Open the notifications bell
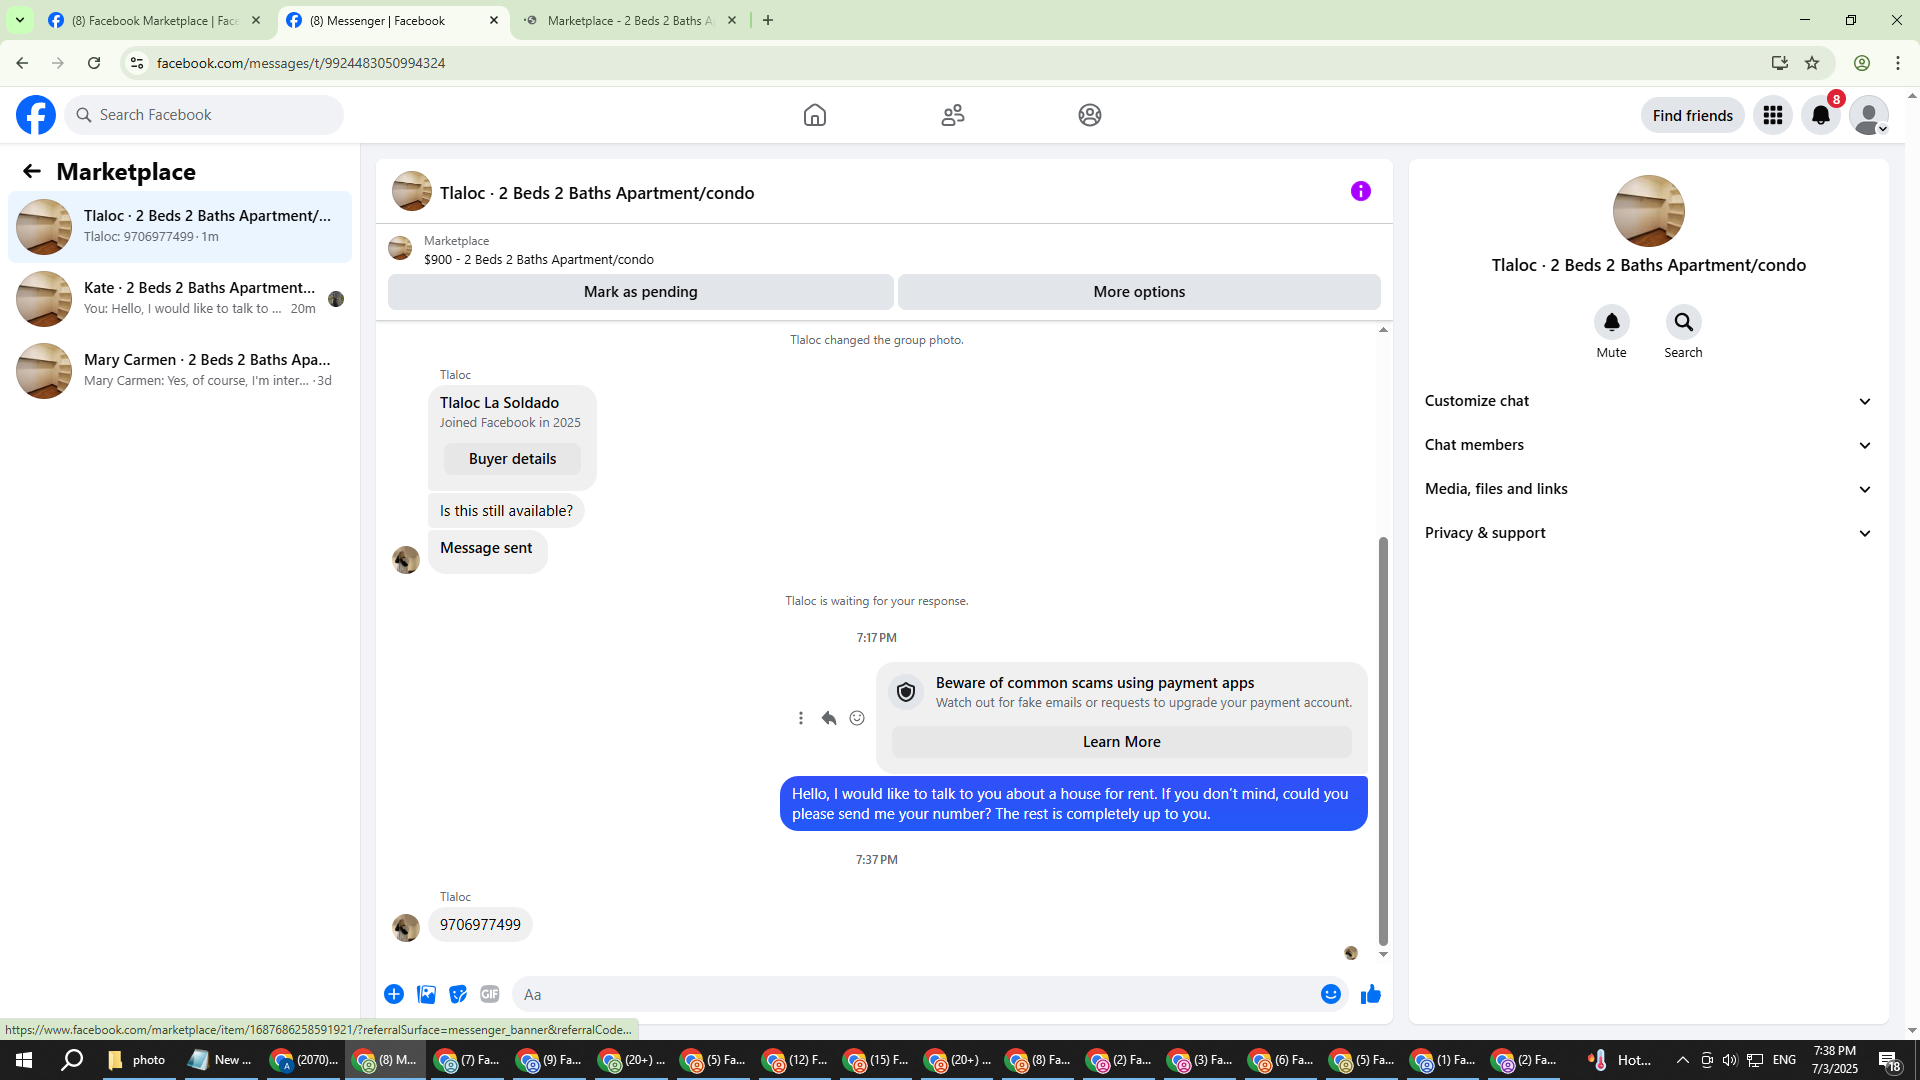This screenshot has height=1080, width=1920. coord(1820,115)
